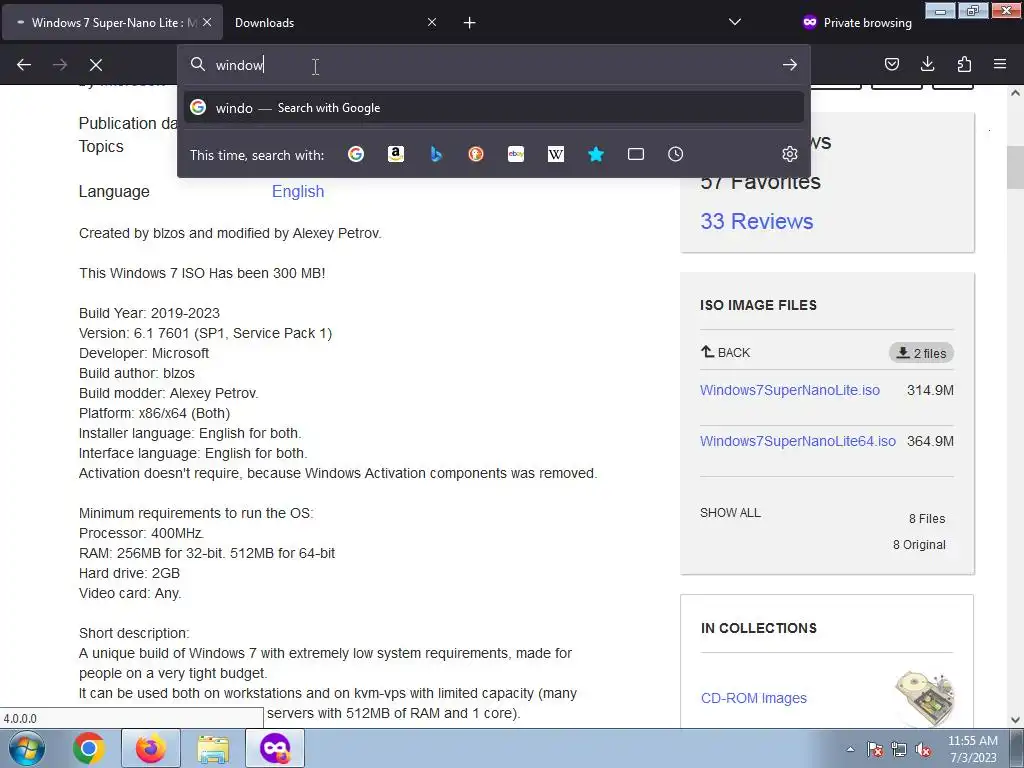This screenshot has width=1024, height=768.
Task: Open Windows Explorer from the taskbar
Action: click(213, 748)
